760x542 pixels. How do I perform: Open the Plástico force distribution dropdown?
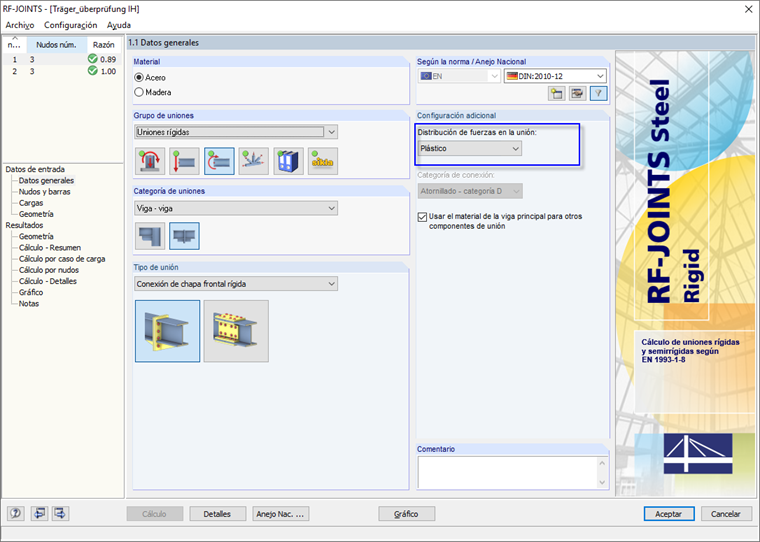(470, 148)
